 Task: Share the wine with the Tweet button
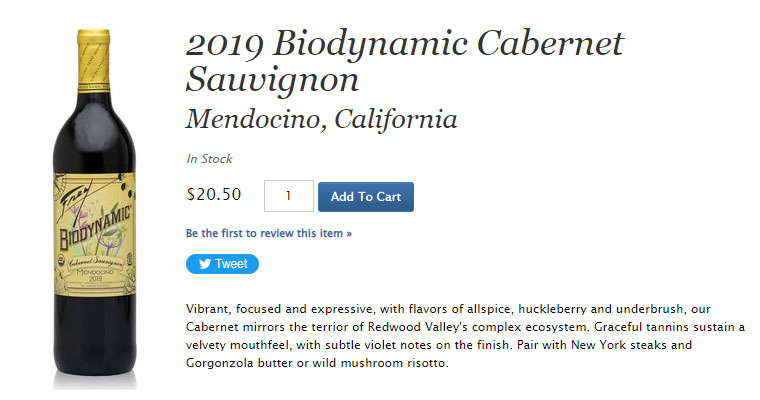pyautogui.click(x=222, y=264)
